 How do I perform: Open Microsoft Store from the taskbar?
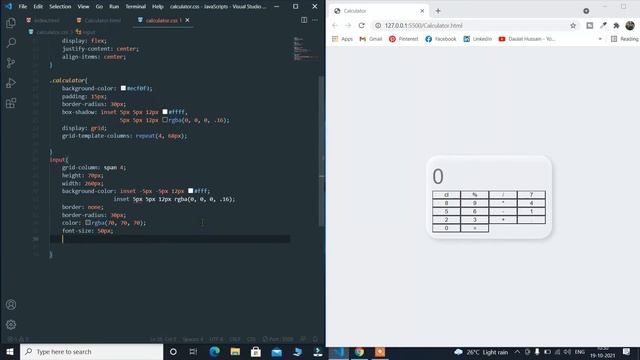tap(256, 351)
